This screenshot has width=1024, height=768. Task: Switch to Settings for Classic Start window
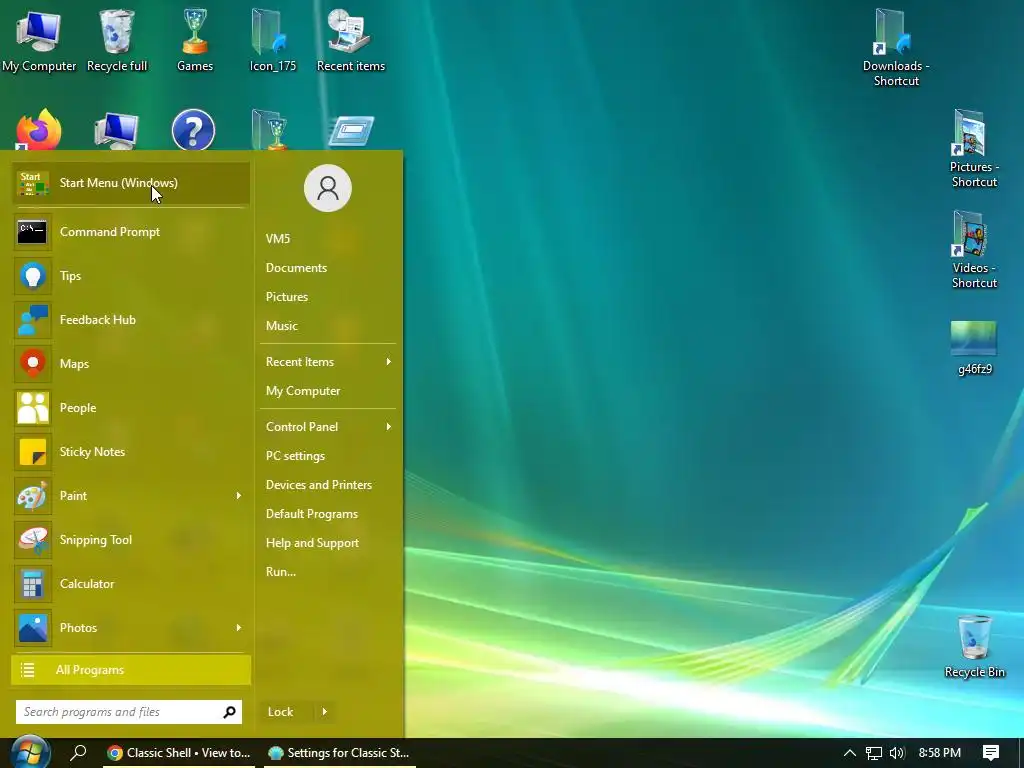tap(340, 753)
